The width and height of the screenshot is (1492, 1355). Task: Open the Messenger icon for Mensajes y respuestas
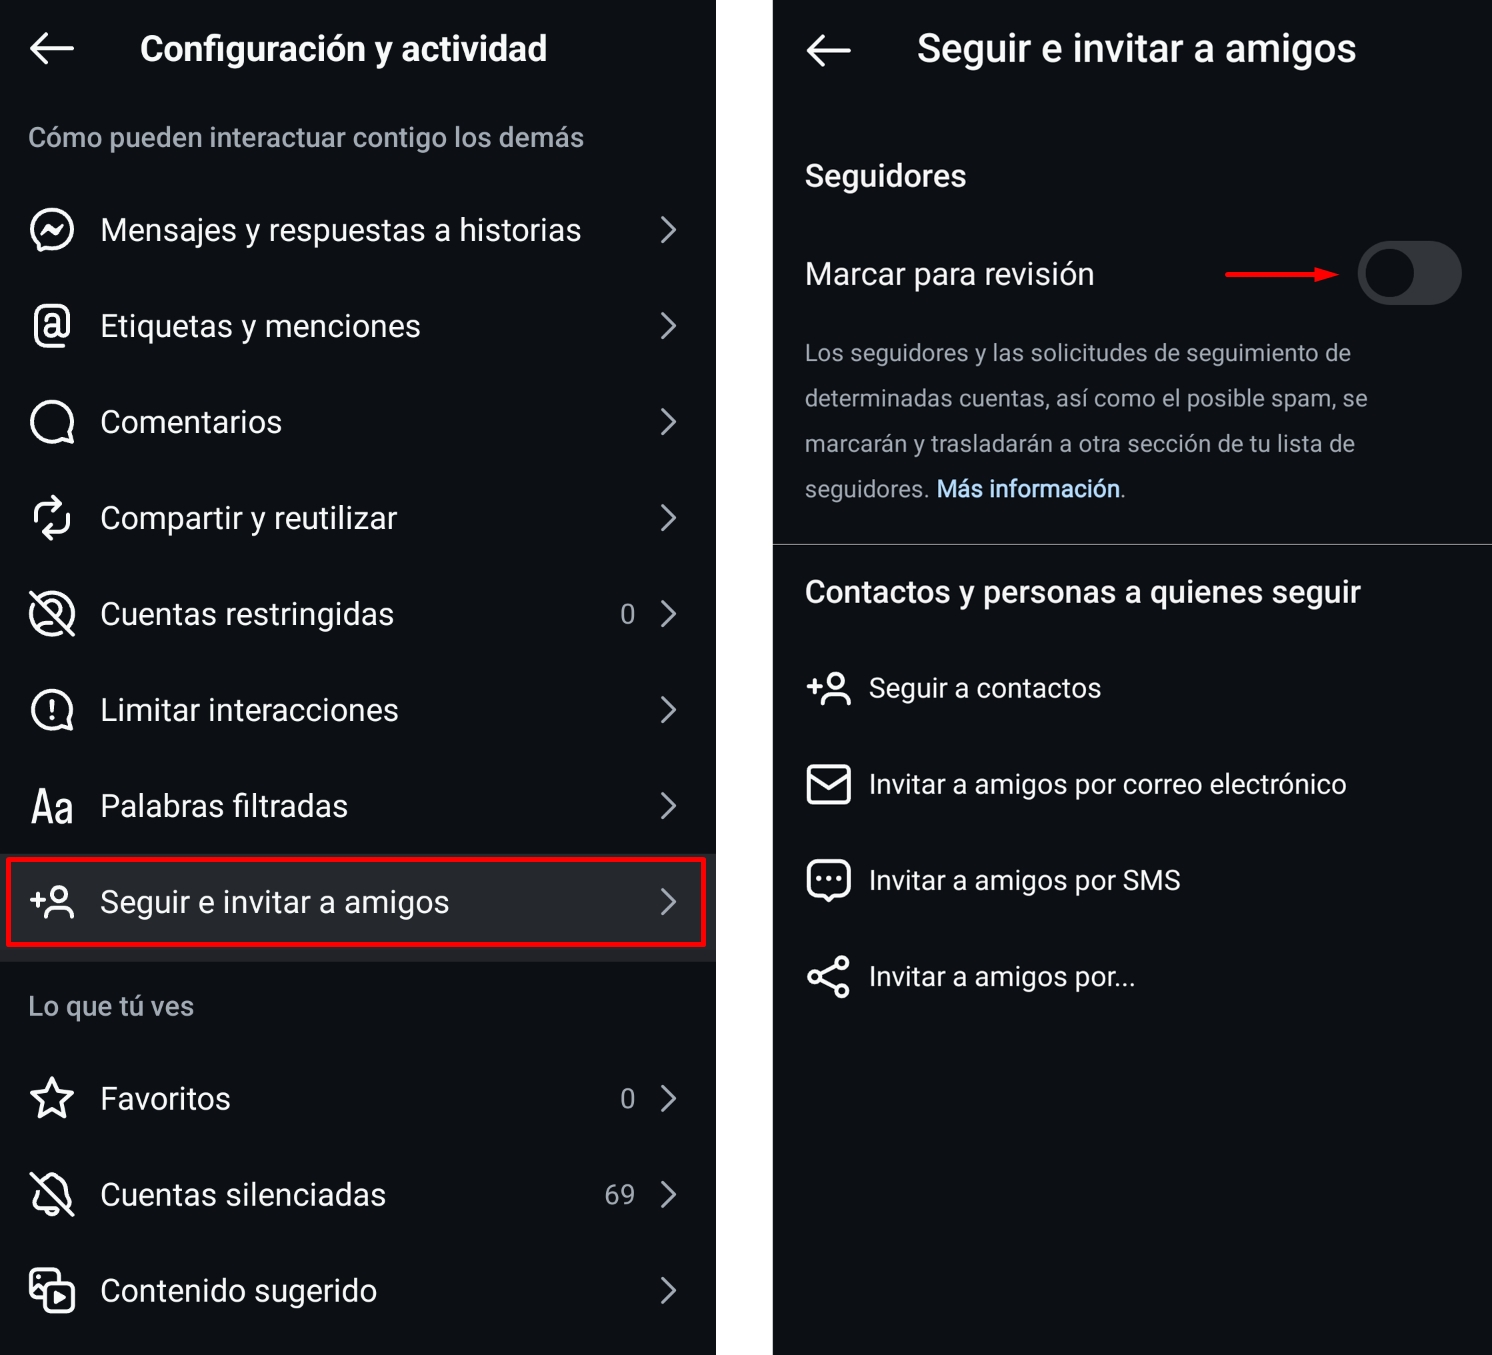[x=52, y=230]
